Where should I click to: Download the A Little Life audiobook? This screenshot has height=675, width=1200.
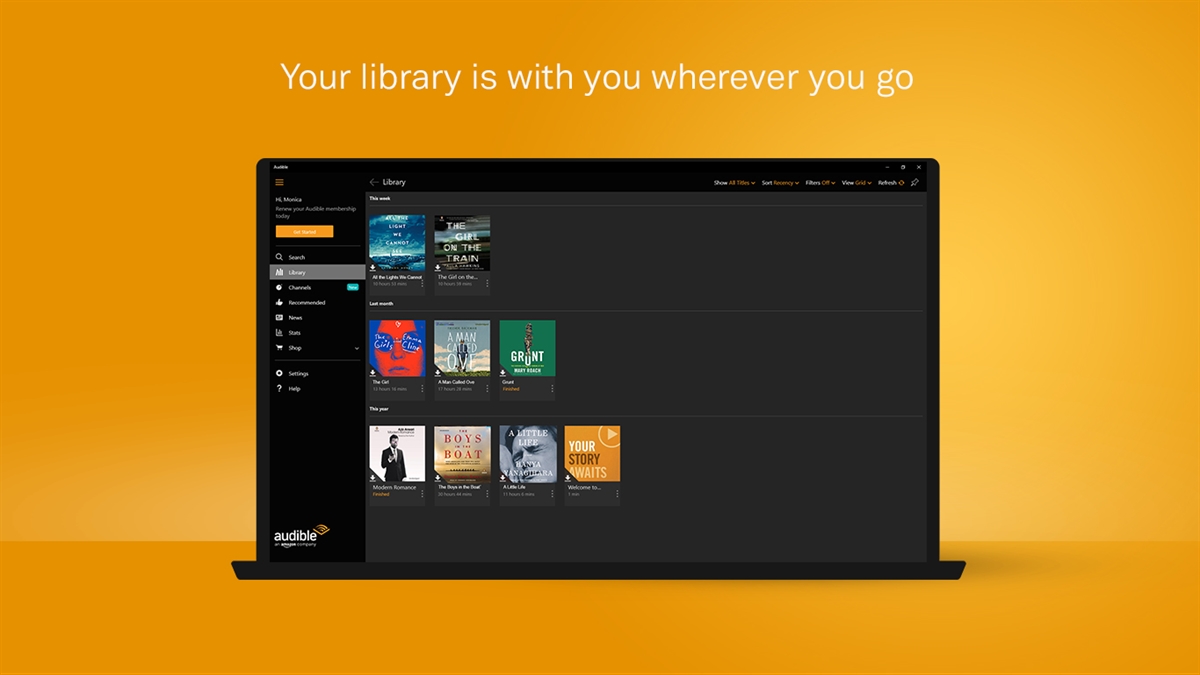pyautogui.click(x=504, y=478)
